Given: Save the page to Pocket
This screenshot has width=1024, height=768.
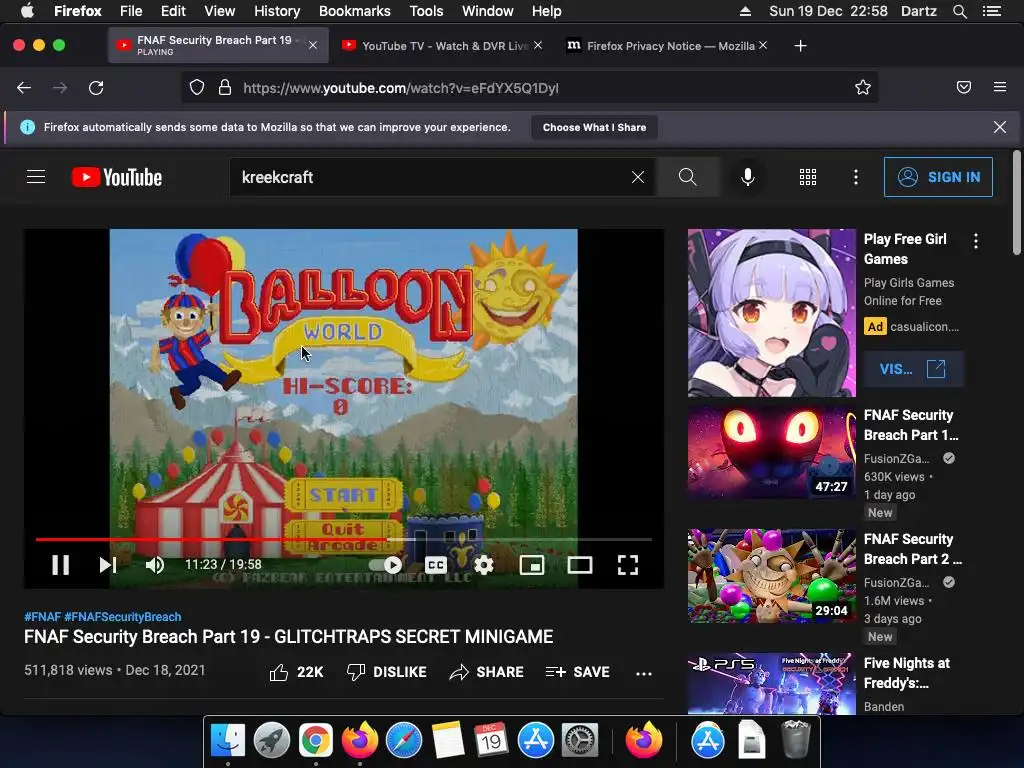Looking at the screenshot, I should click(x=964, y=88).
